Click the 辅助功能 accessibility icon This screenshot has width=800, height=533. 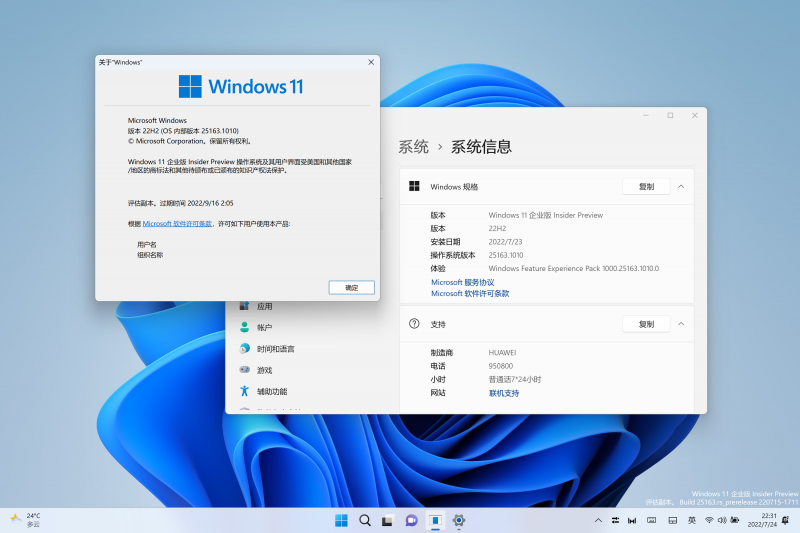[x=244, y=391]
